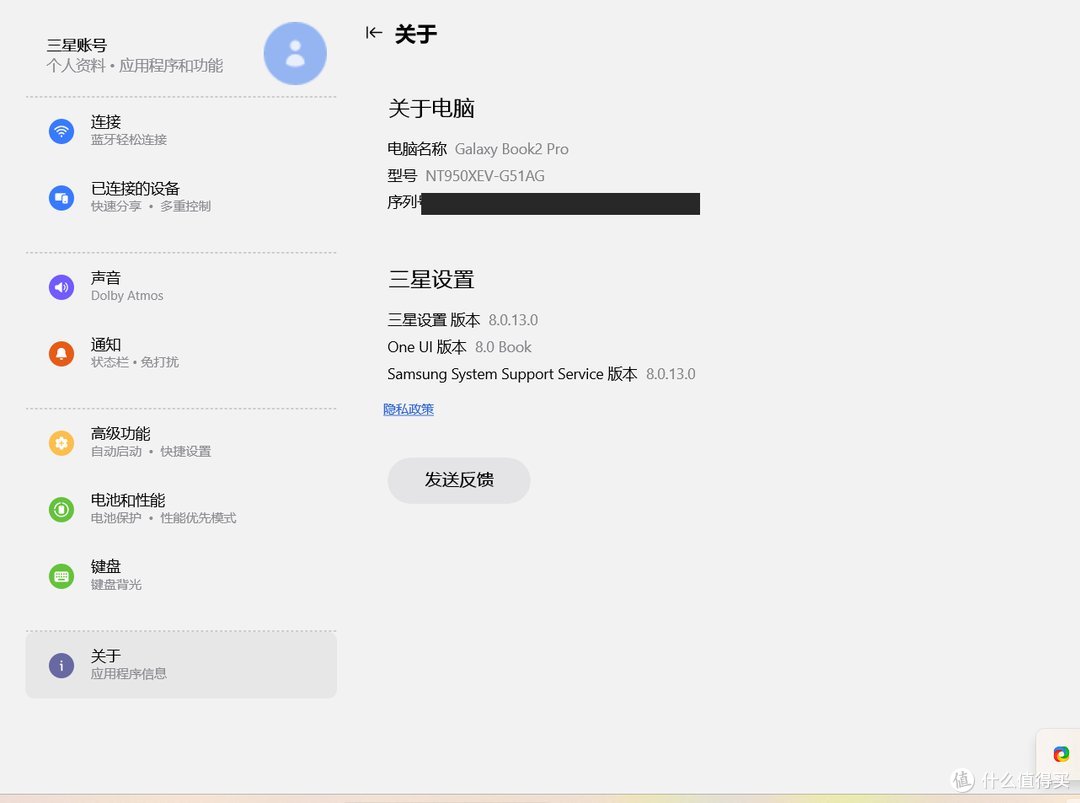The height and width of the screenshot is (803, 1080).
Task: Open the 声音 Dolby Atmos section
Action: 180,287
